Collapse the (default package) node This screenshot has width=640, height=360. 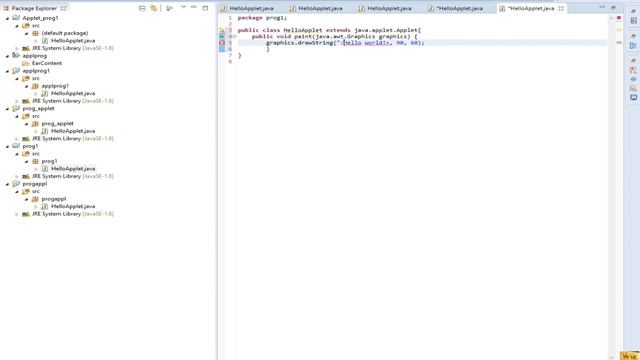(x=26, y=33)
